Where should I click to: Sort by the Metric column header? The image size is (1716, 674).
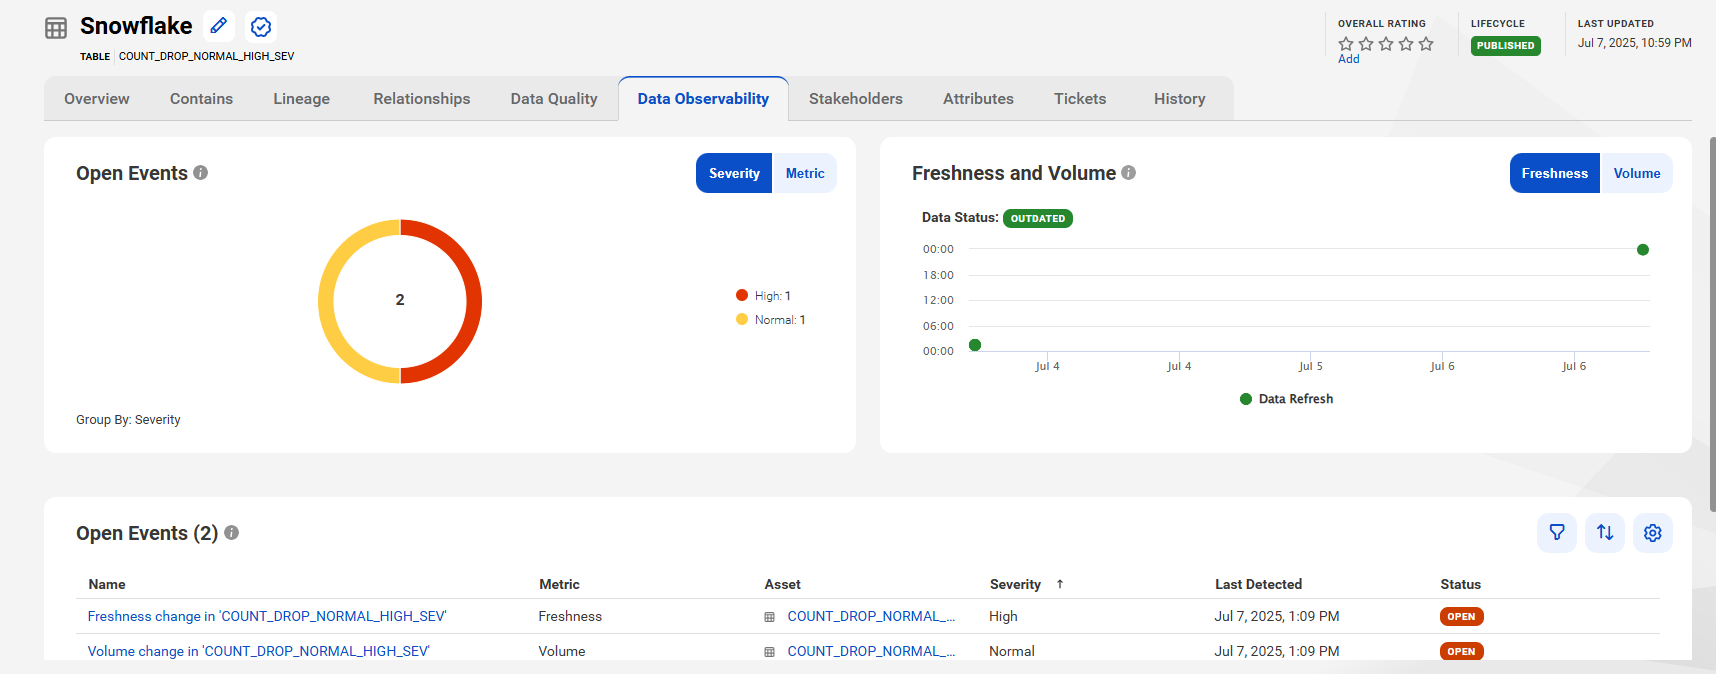(x=559, y=584)
